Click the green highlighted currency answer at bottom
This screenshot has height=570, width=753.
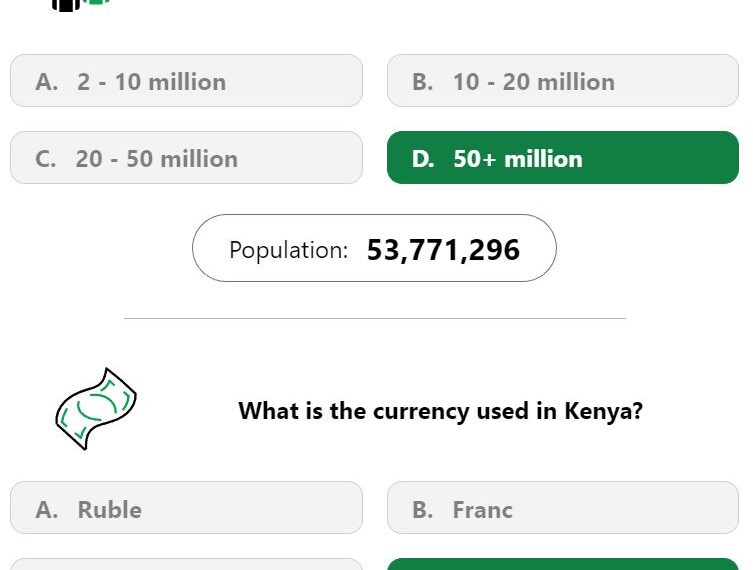[563, 564]
